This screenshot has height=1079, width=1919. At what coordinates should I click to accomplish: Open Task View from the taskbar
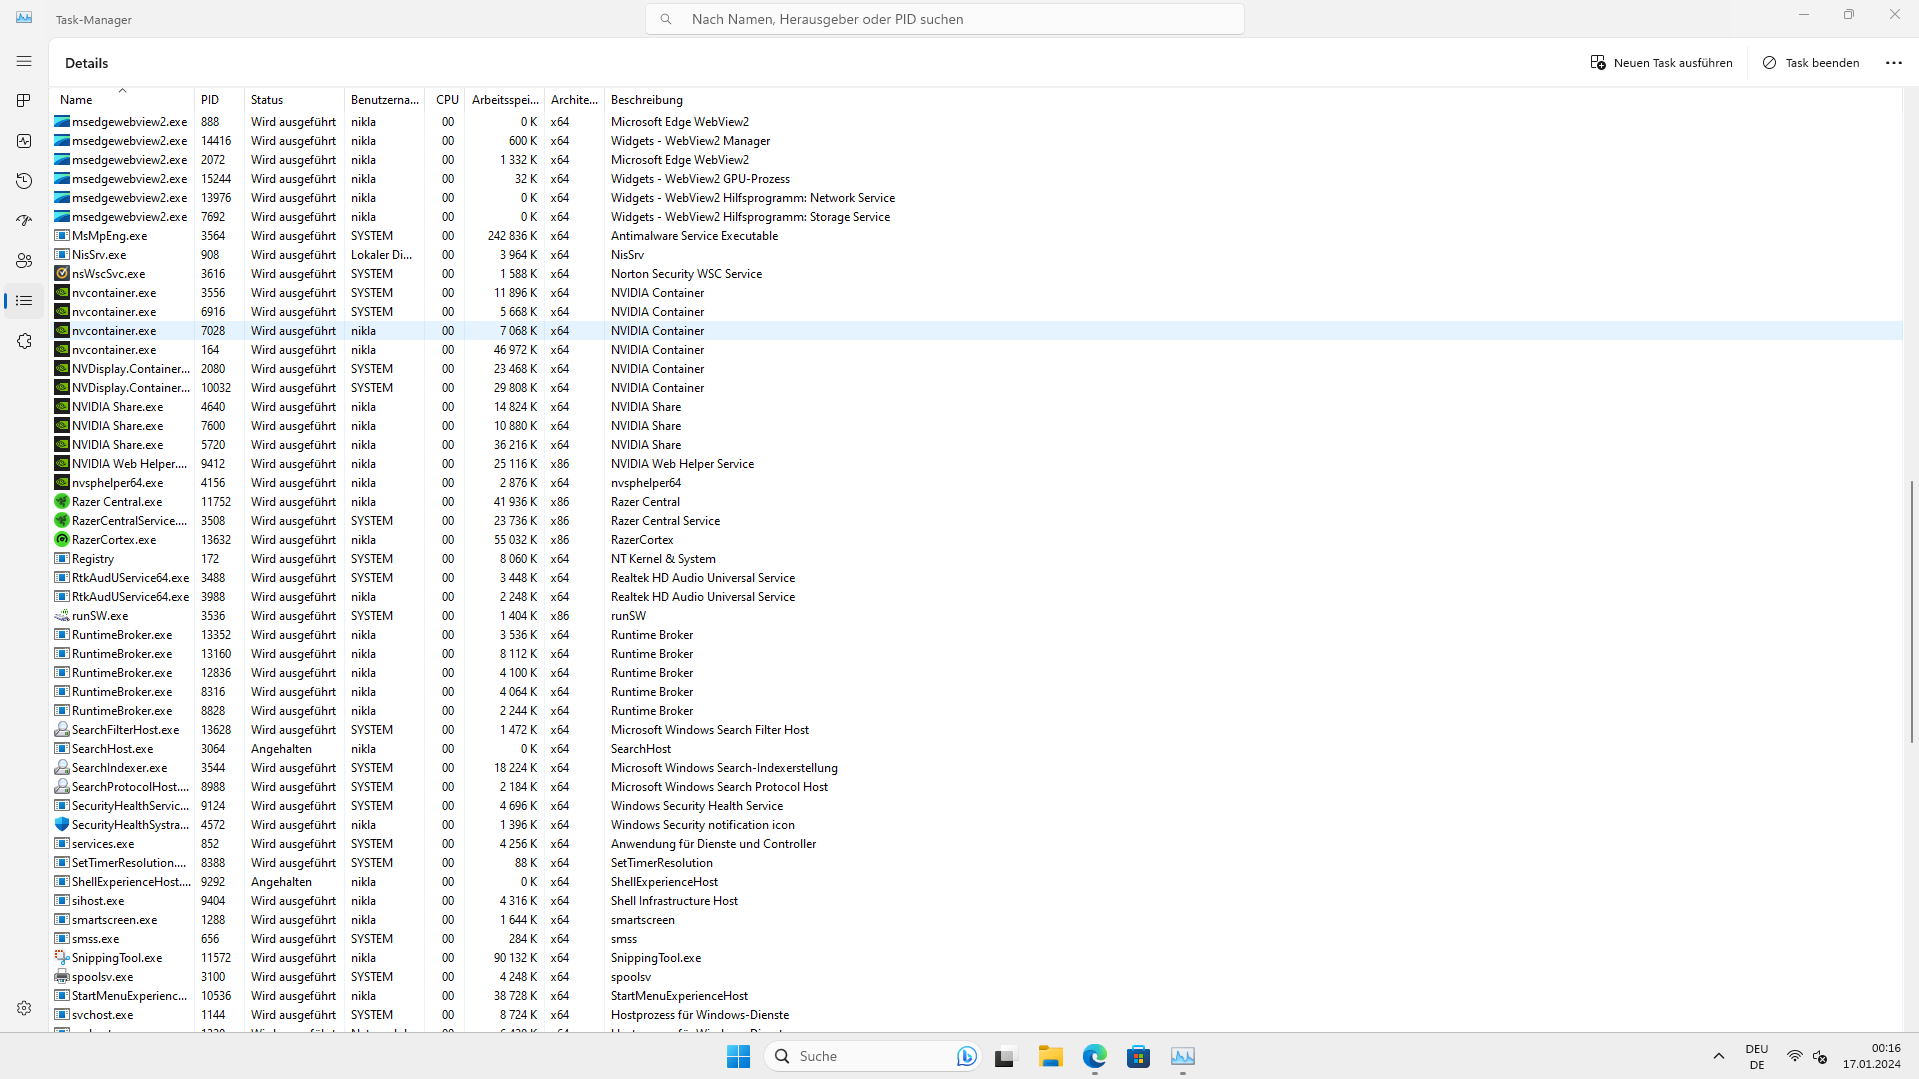click(x=1005, y=1056)
